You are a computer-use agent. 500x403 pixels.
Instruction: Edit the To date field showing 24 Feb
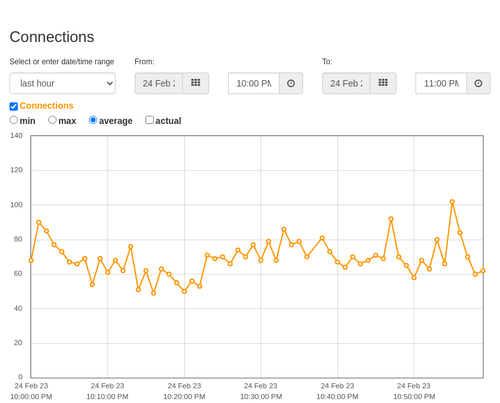point(346,83)
